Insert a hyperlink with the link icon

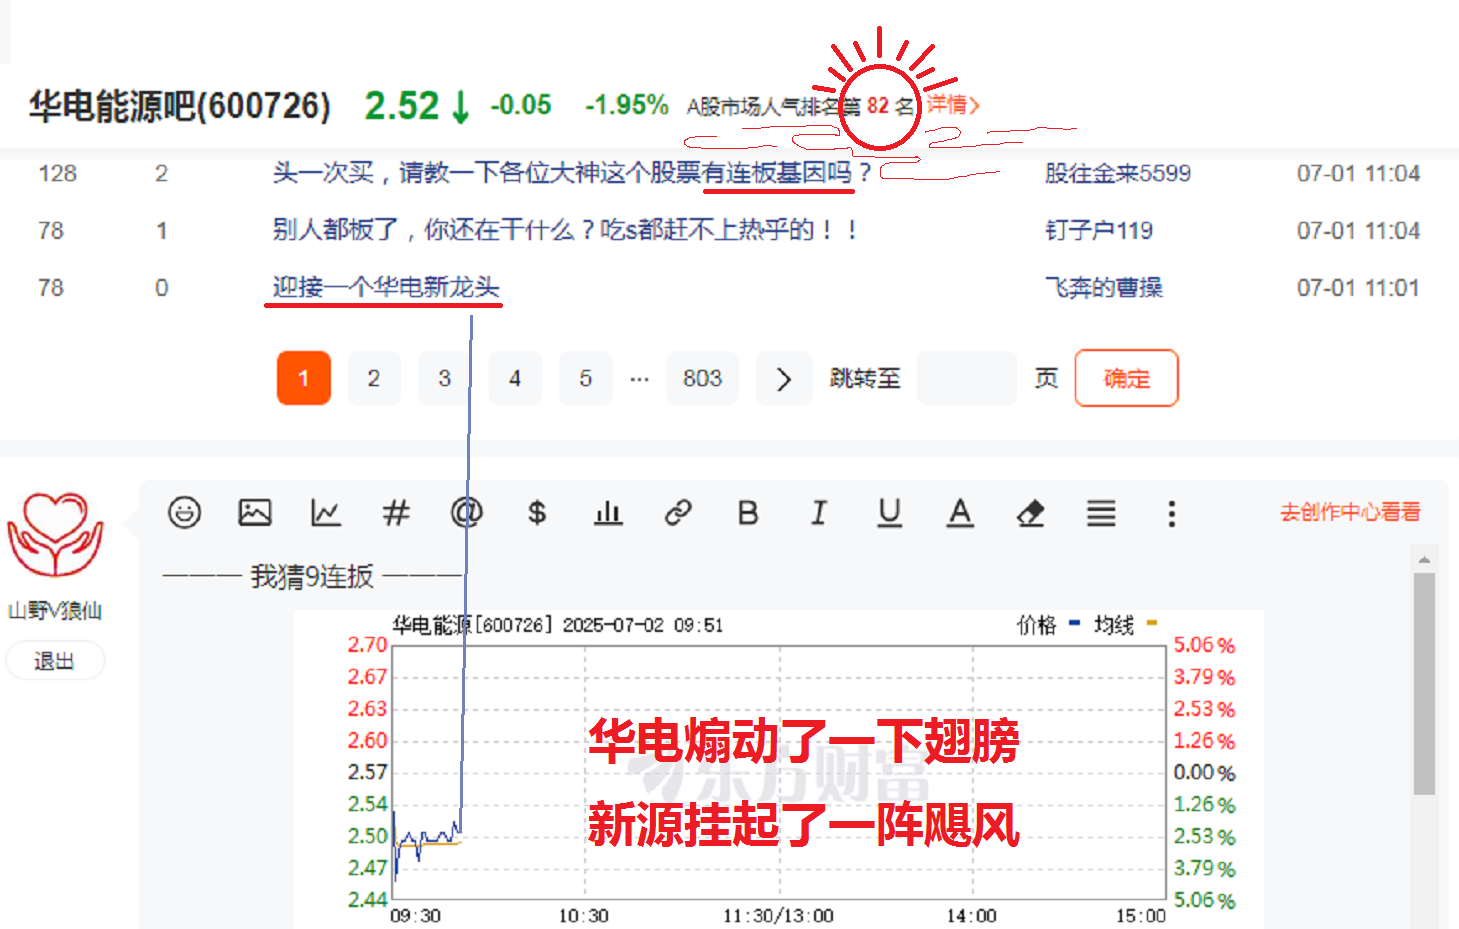pos(678,513)
